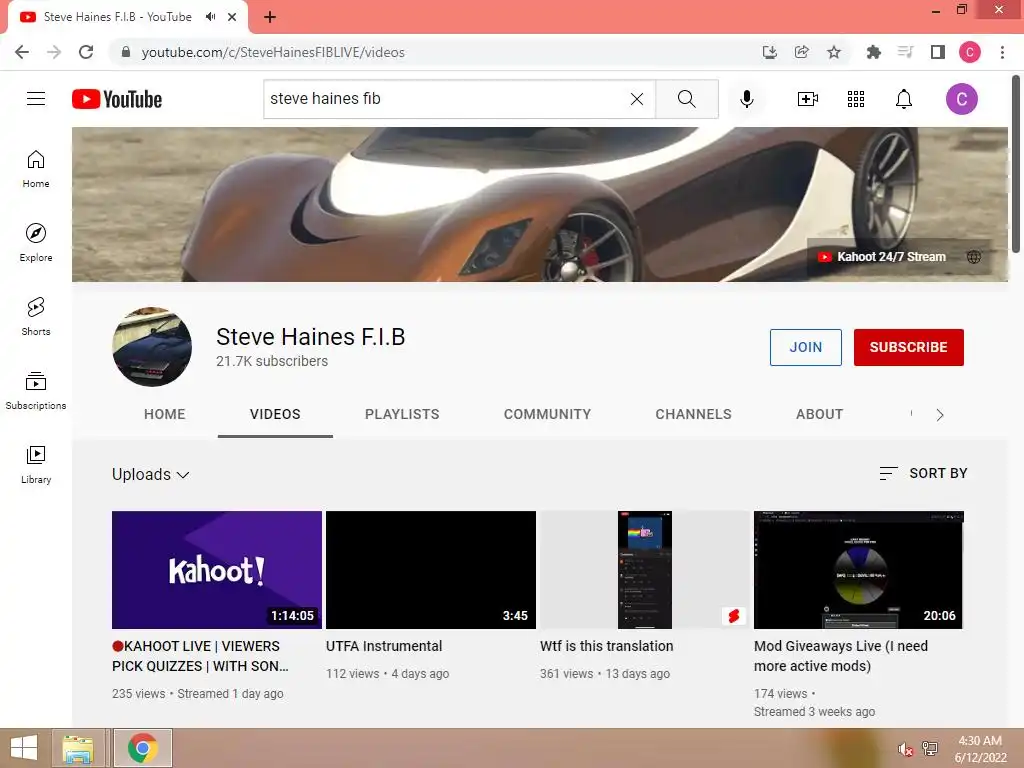Reload the page
Viewport: 1024px width, 768px height.
click(86, 52)
